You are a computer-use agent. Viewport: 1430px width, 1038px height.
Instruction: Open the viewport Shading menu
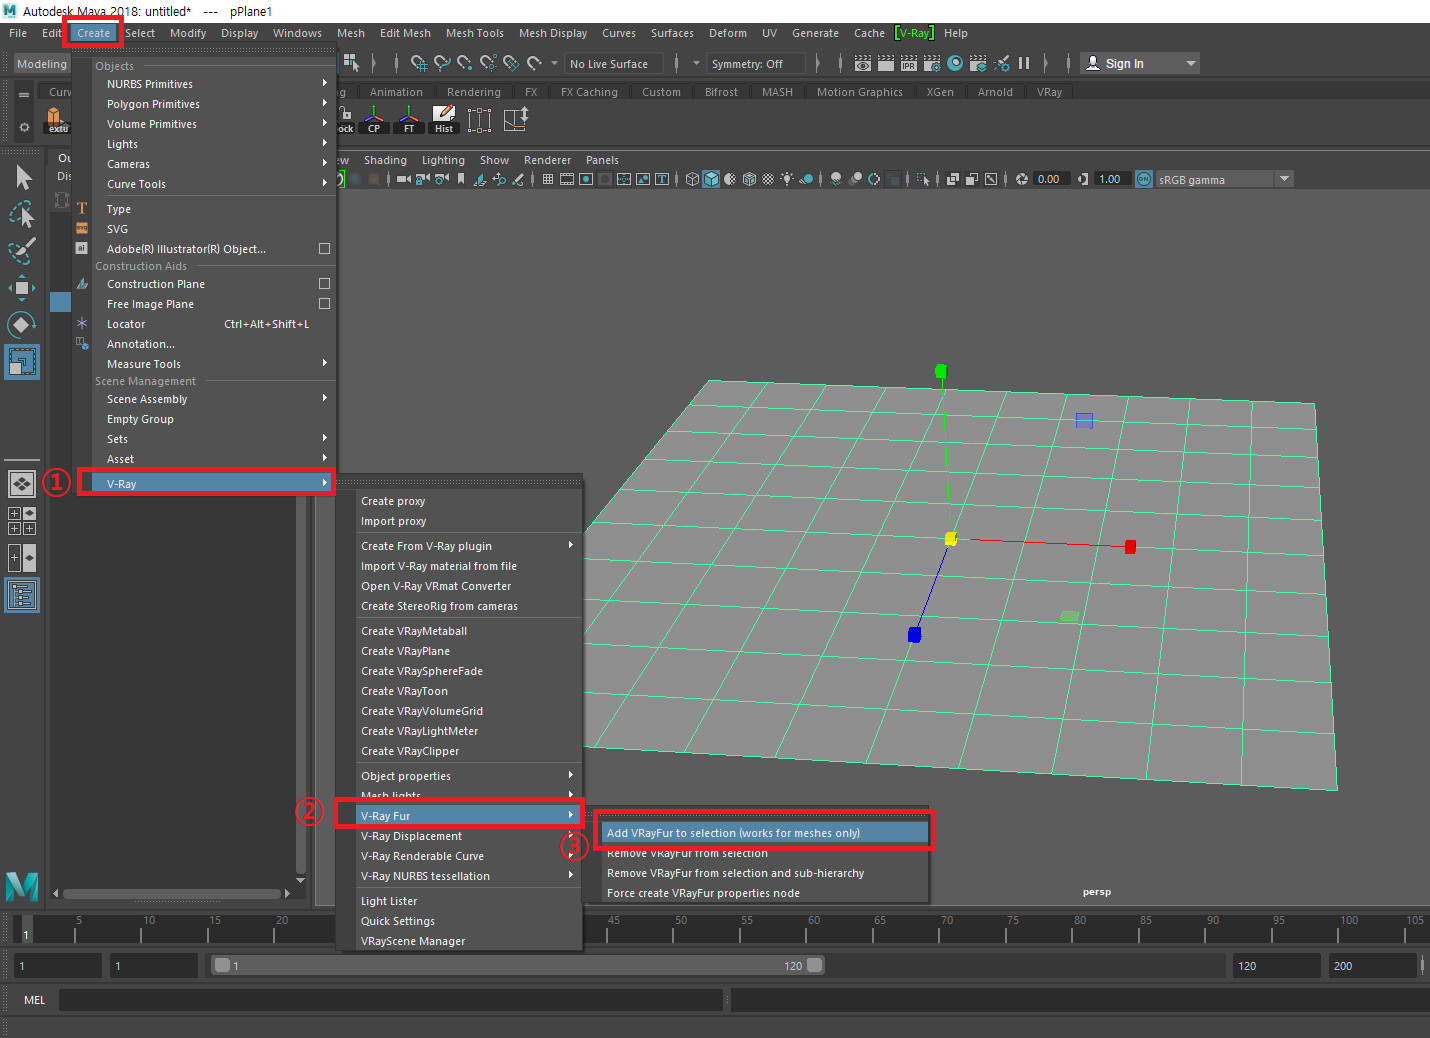[385, 160]
